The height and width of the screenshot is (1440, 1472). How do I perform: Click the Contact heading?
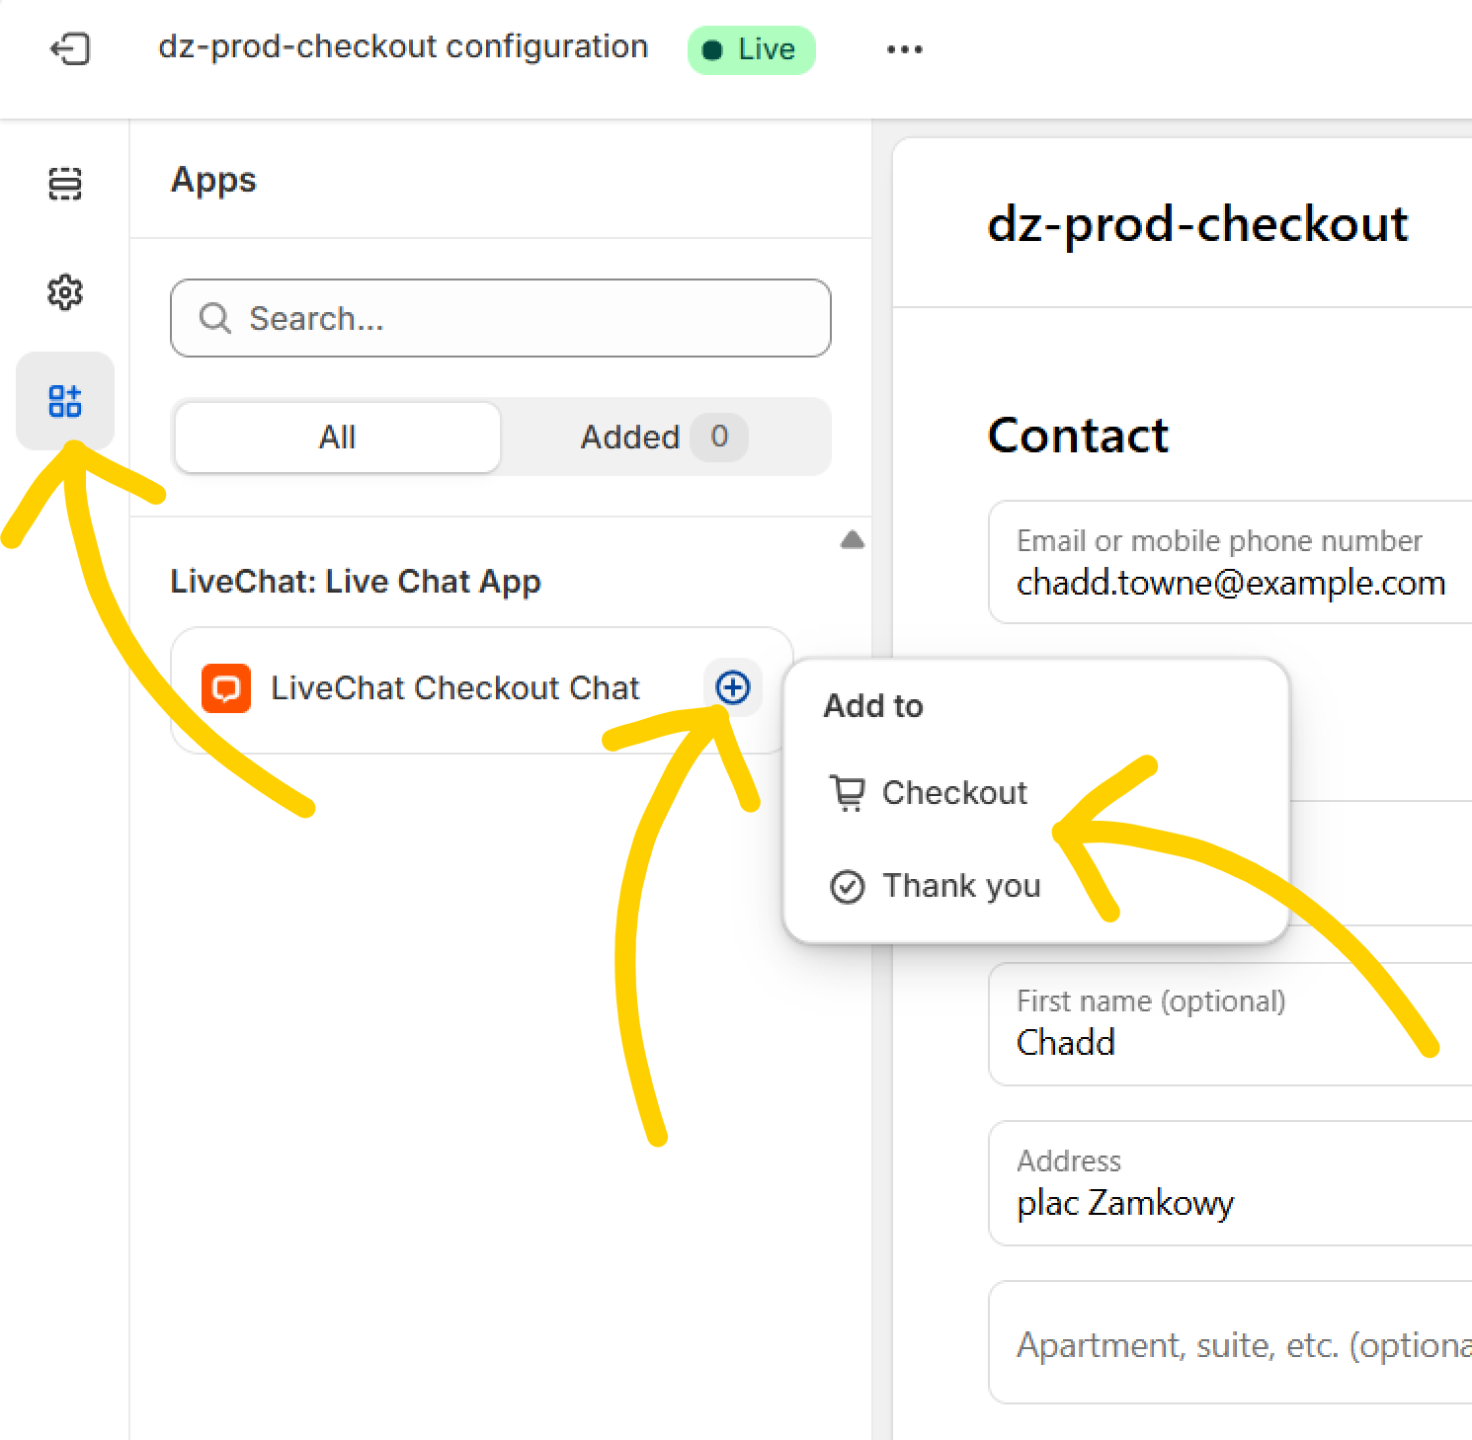(1078, 435)
